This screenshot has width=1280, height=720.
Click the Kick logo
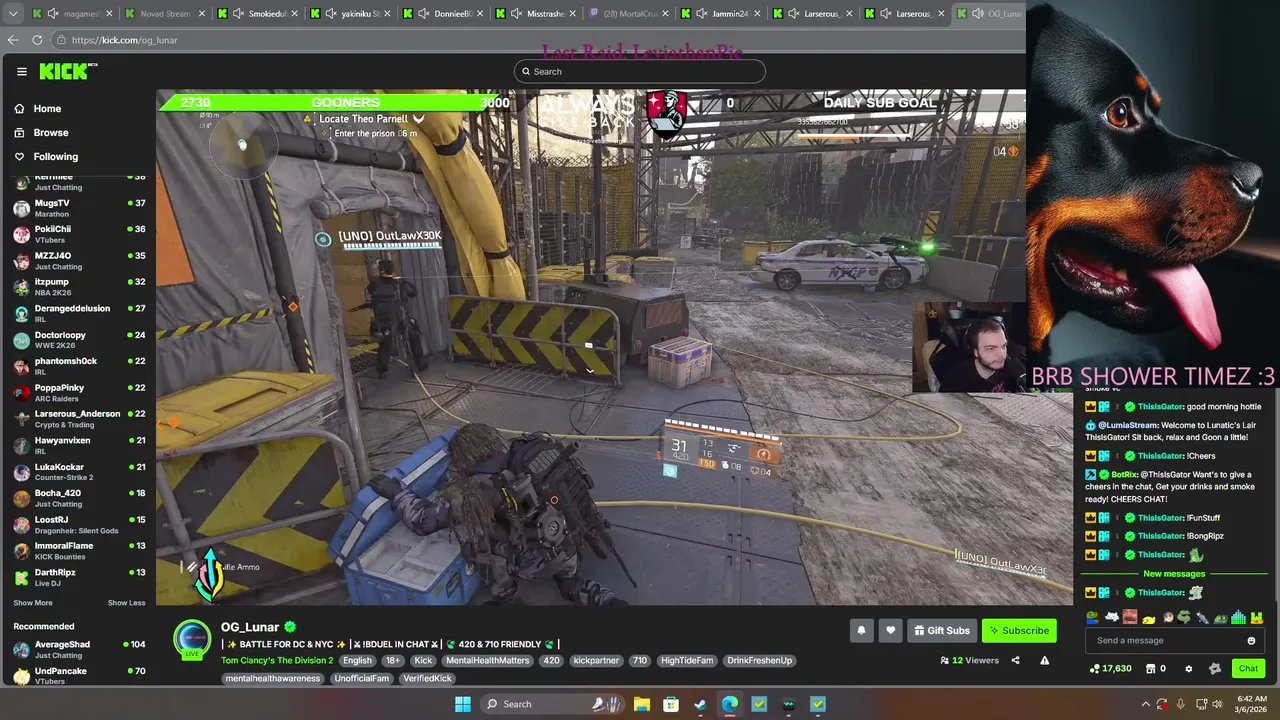tap(68, 71)
